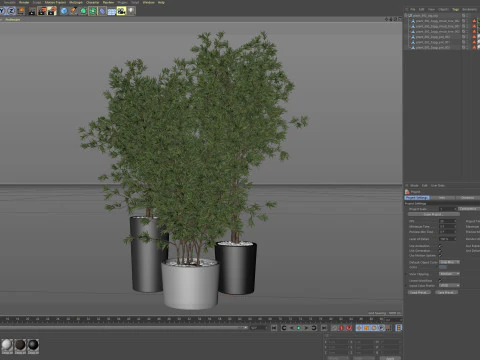Toggle Parameter keyframe recording icon
This screenshot has width=480, height=360.
click(382, 328)
